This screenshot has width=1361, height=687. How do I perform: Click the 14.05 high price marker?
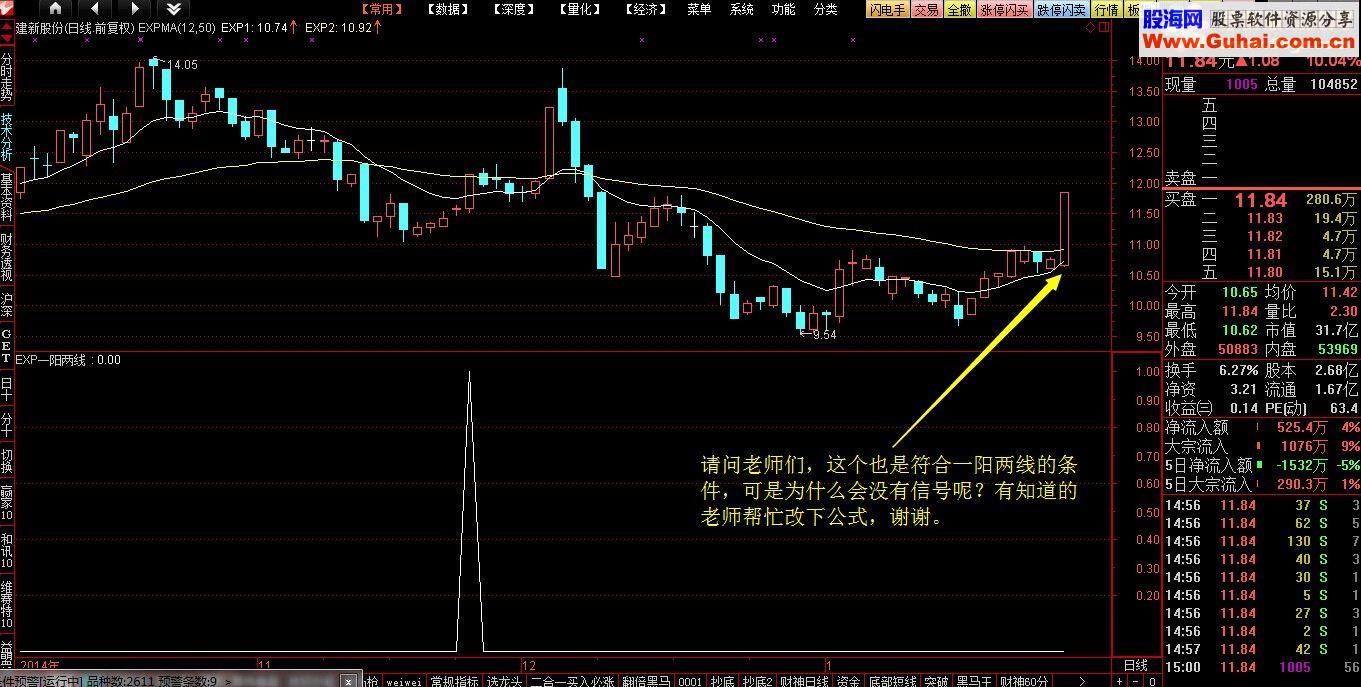coord(182,64)
